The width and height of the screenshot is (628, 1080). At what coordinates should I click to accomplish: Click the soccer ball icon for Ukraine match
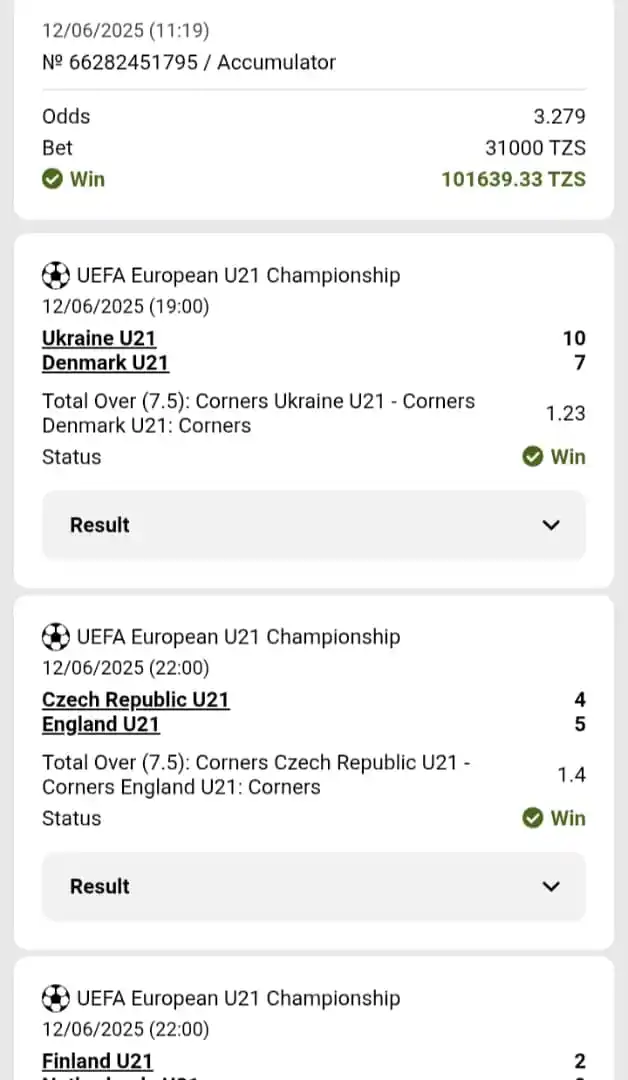(56, 276)
